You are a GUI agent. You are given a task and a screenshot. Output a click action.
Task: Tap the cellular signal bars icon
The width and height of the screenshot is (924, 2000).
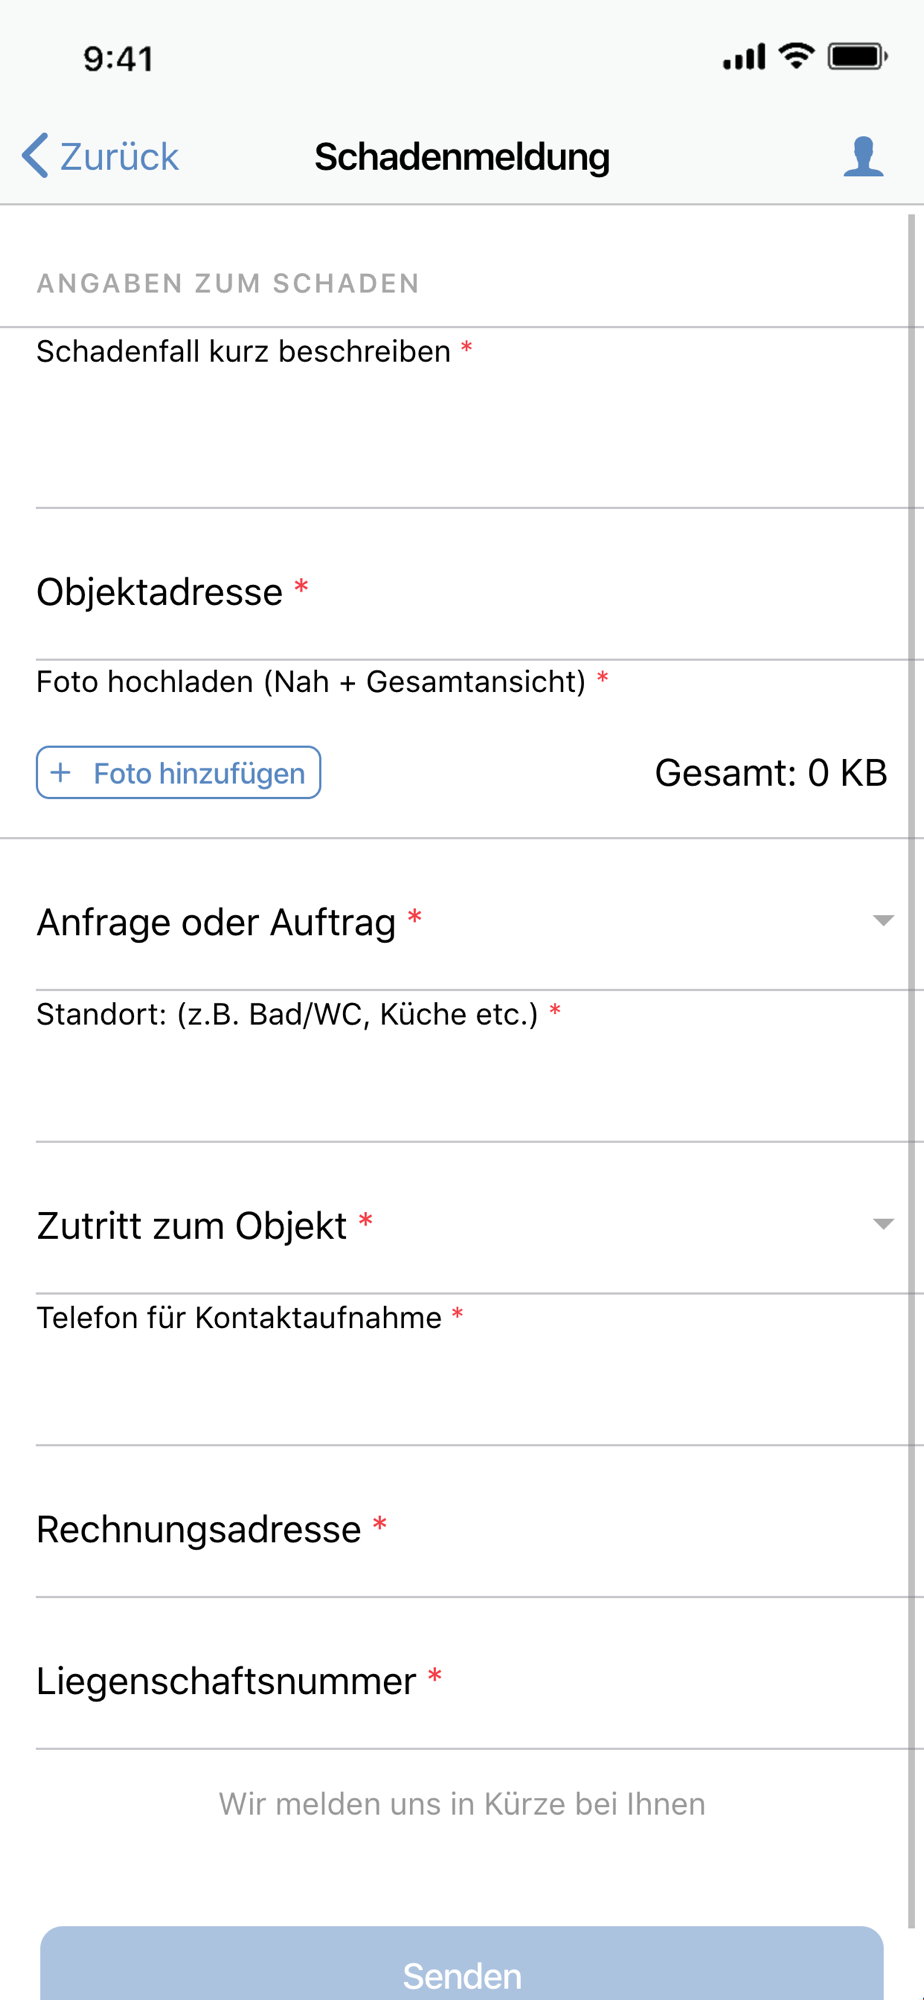tap(744, 58)
